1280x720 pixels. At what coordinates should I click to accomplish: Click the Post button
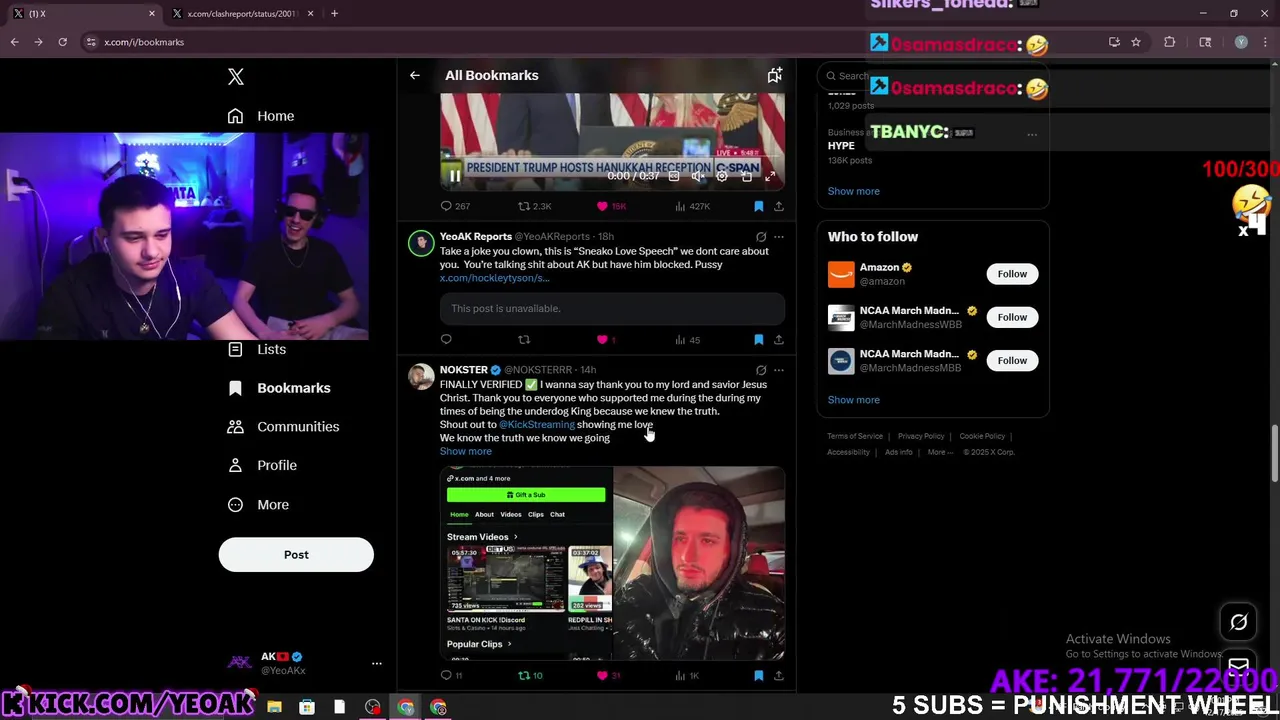296,555
